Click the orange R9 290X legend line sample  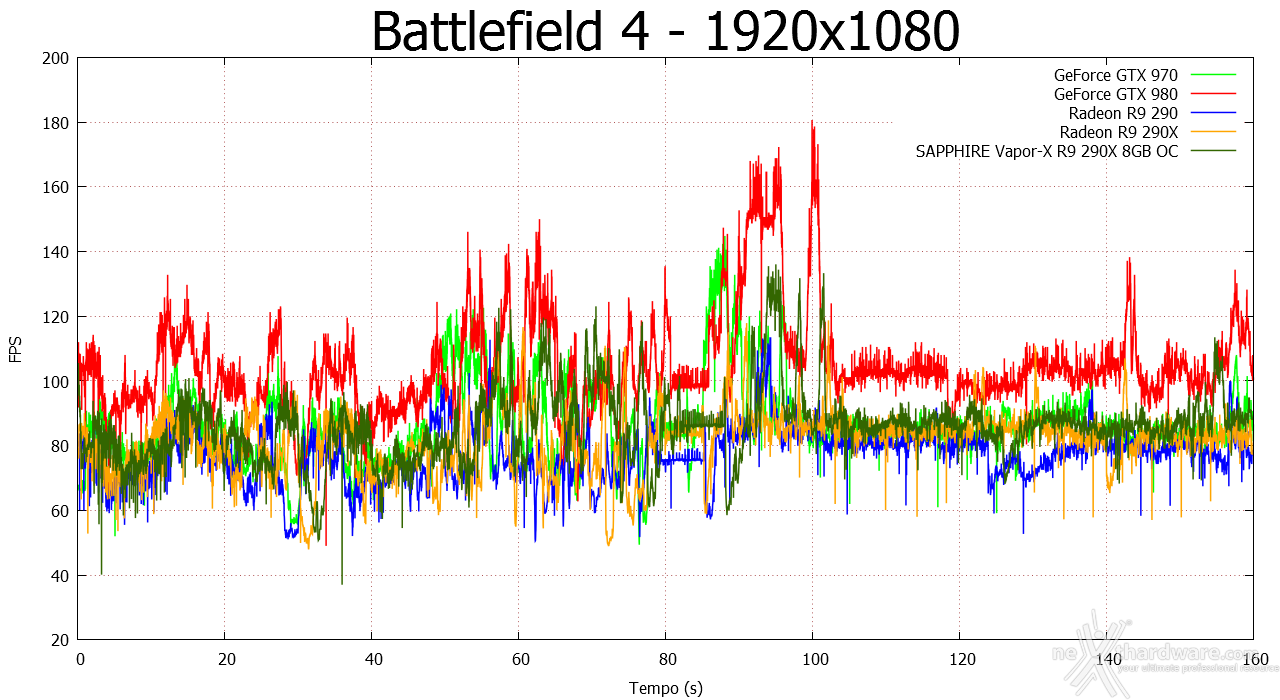point(1212,132)
